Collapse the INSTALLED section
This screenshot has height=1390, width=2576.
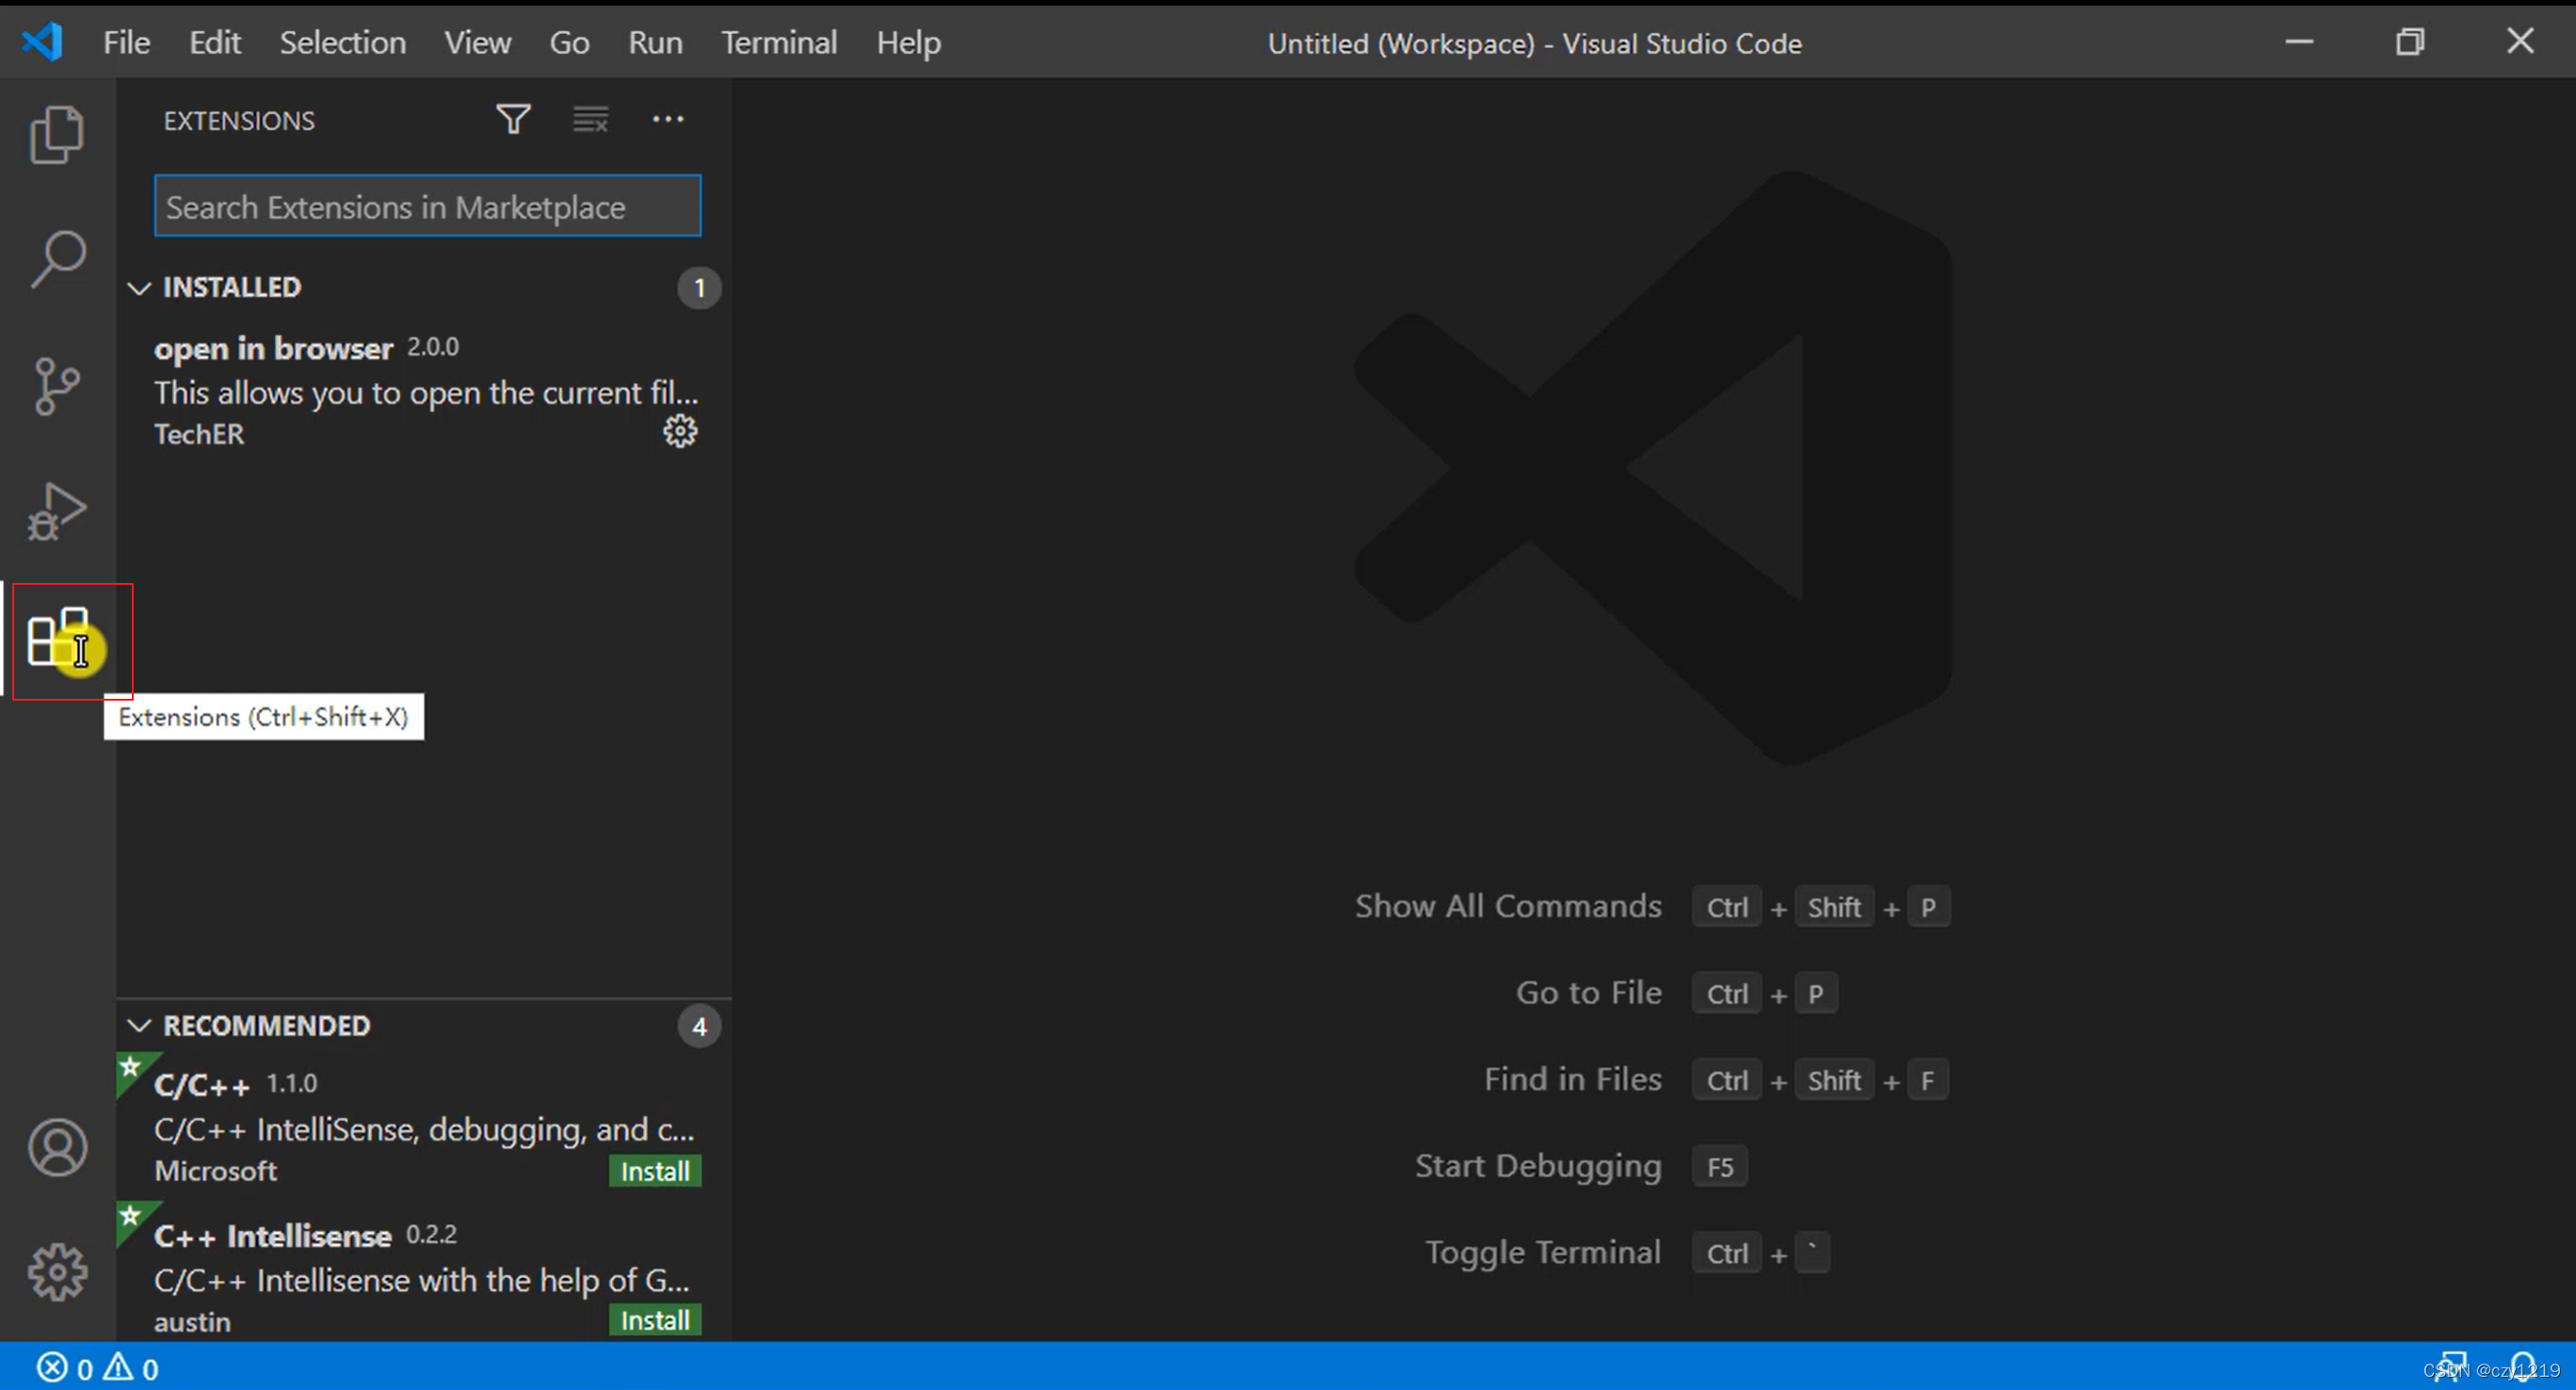139,288
